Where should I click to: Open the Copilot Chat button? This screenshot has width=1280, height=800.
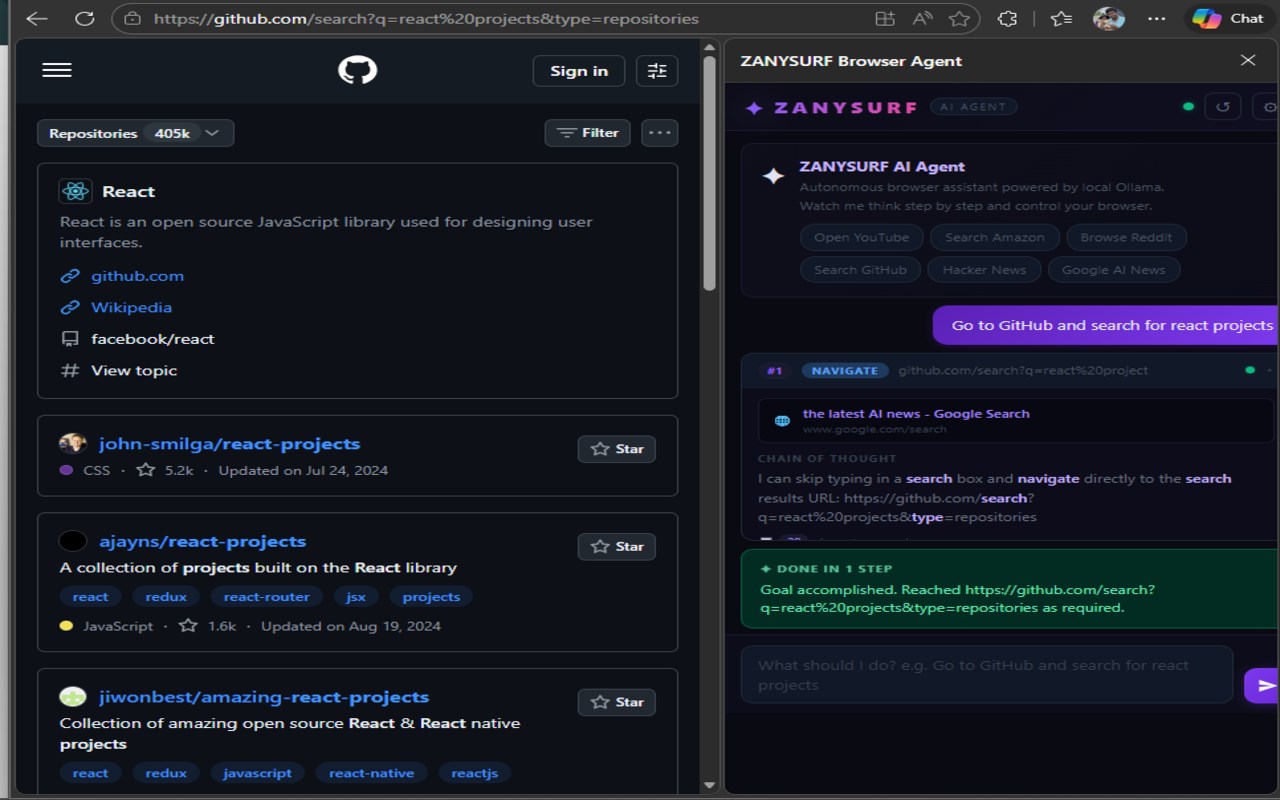pyautogui.click(x=1229, y=18)
